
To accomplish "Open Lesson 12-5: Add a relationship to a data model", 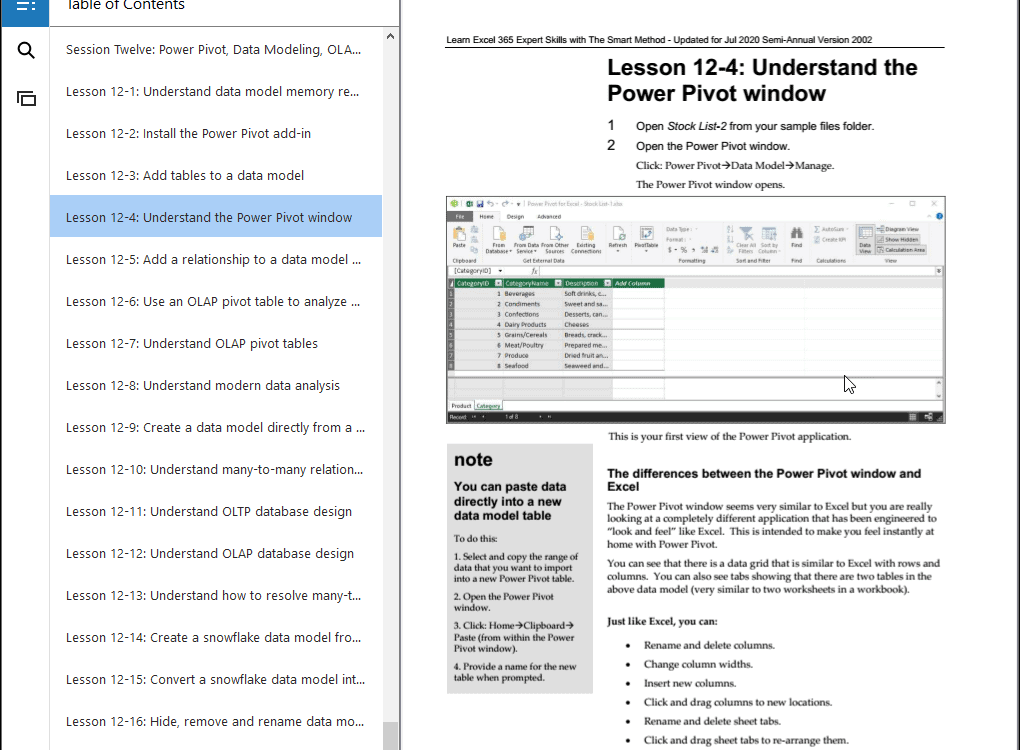I will (216, 260).
